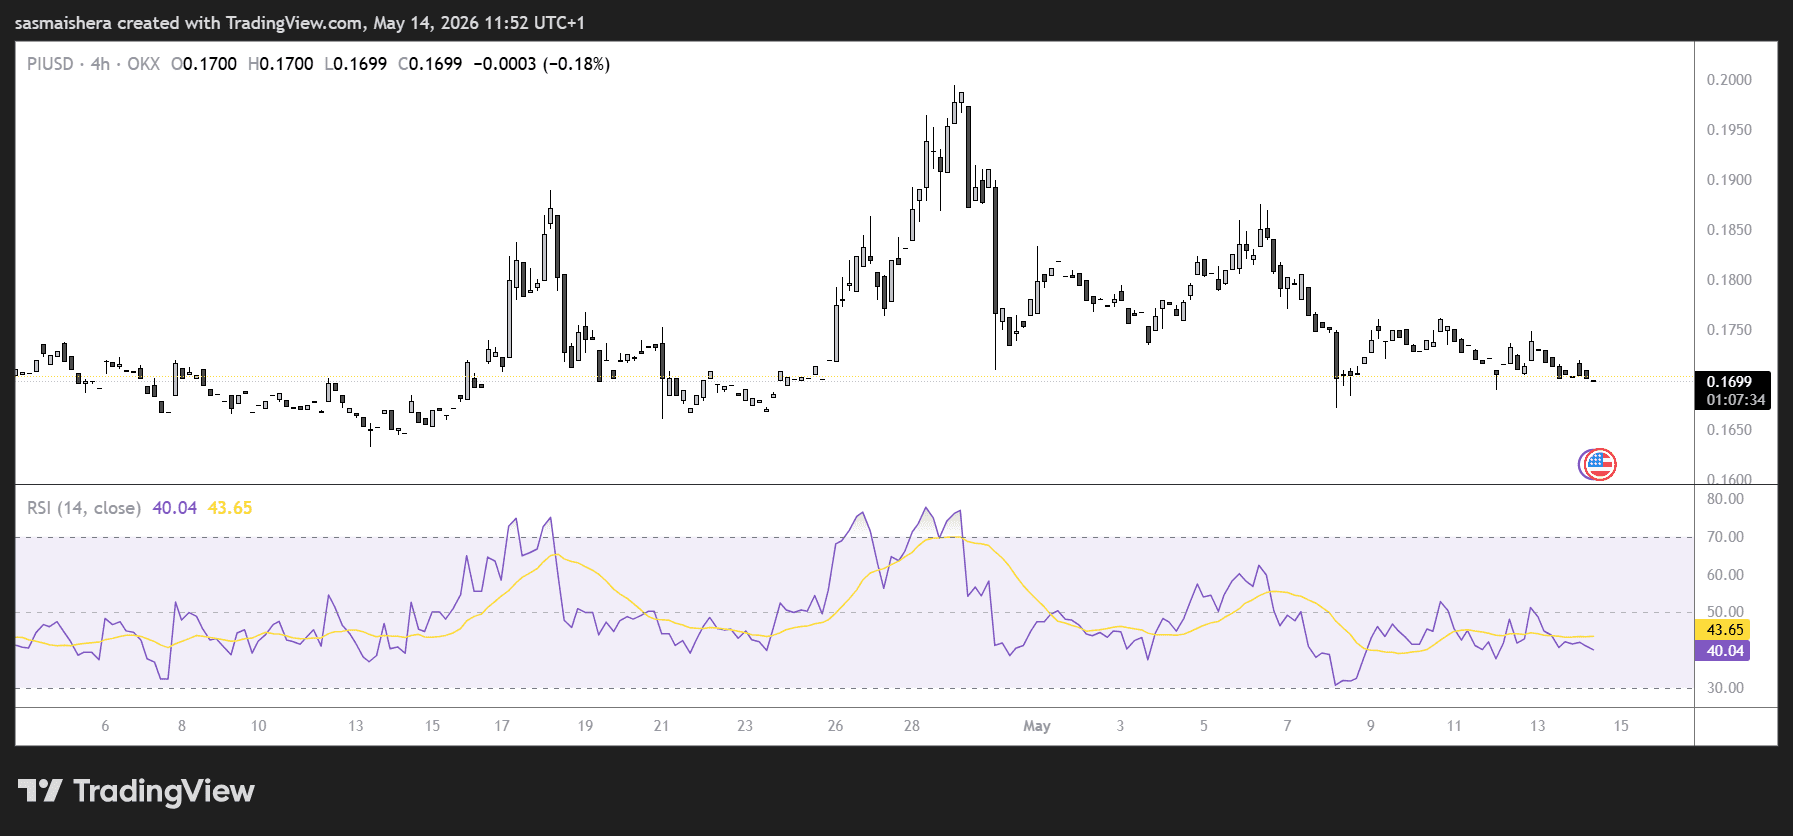This screenshot has height=836, width=1793.
Task: Click the May label on the time axis
Action: 1037,726
